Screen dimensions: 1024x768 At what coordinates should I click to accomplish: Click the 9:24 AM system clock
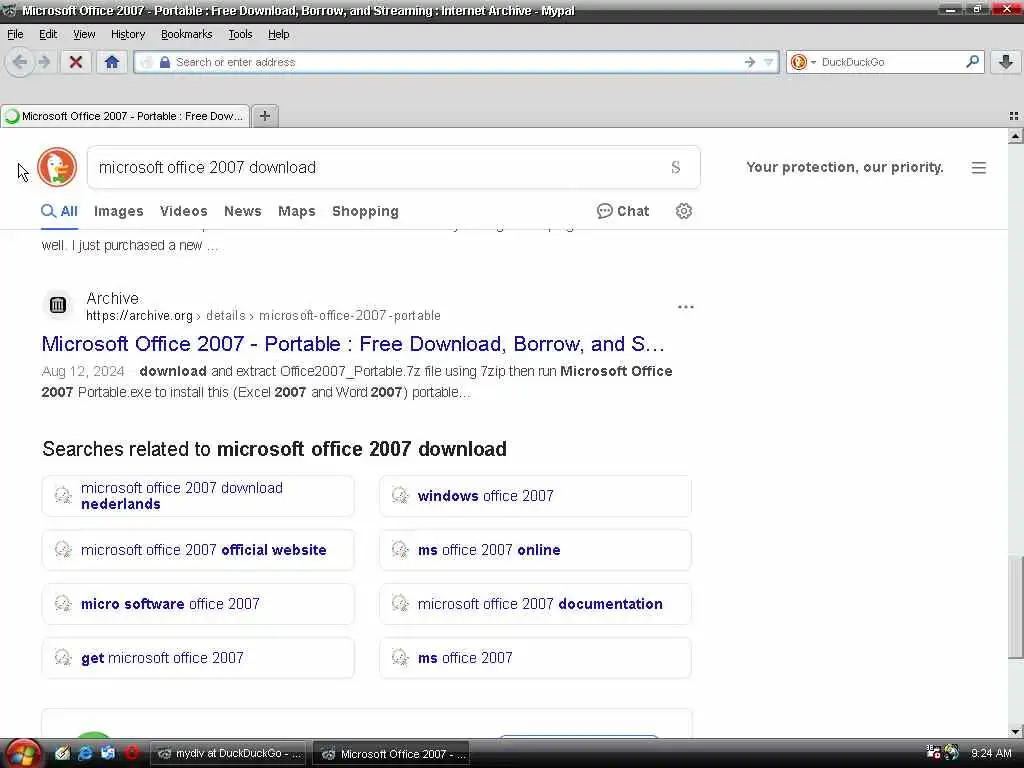[x=991, y=754]
